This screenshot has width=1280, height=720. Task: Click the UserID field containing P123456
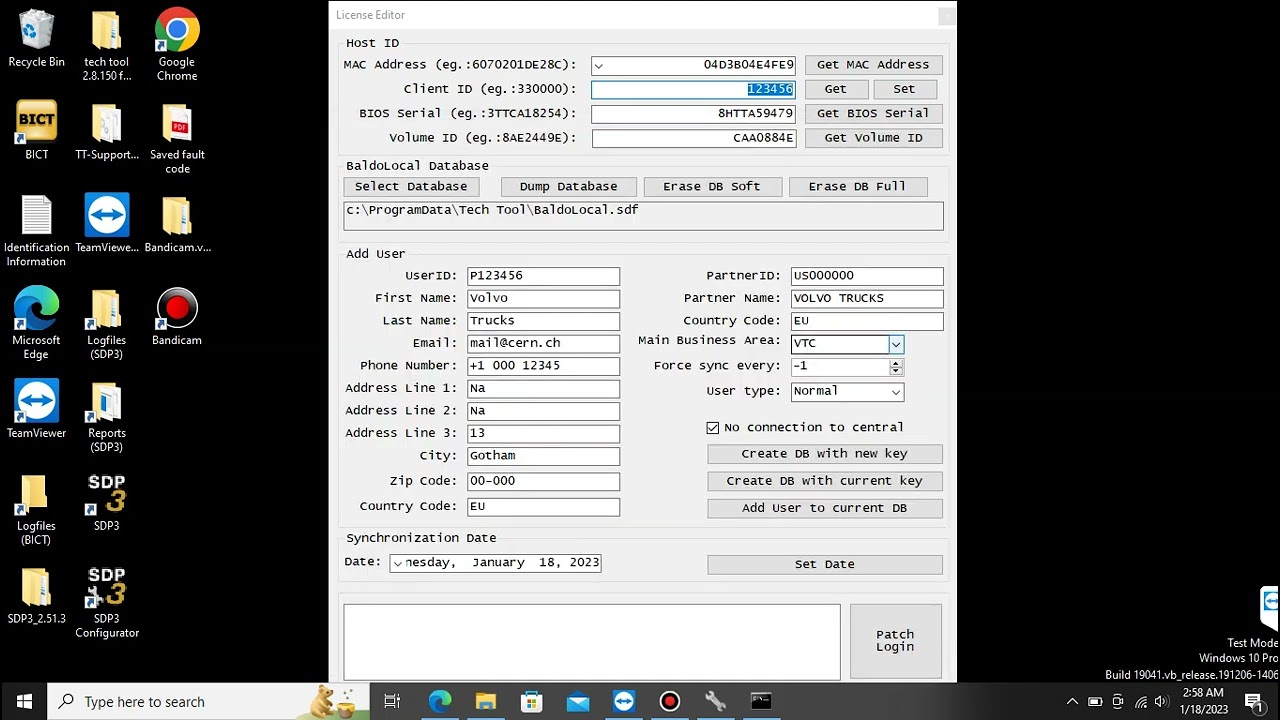(543, 276)
